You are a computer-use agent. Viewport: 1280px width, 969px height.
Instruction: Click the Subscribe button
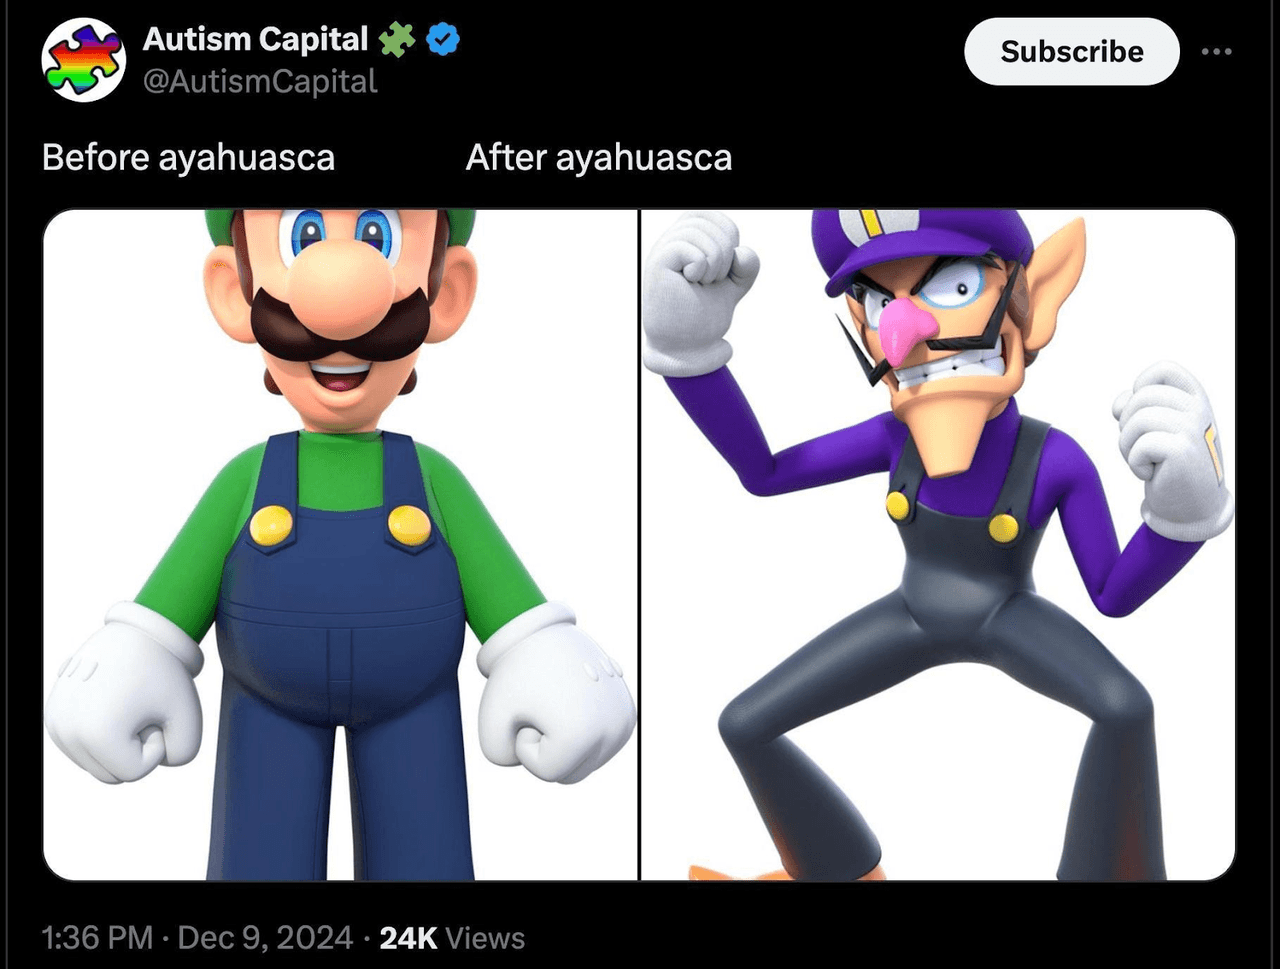pos(1071,51)
